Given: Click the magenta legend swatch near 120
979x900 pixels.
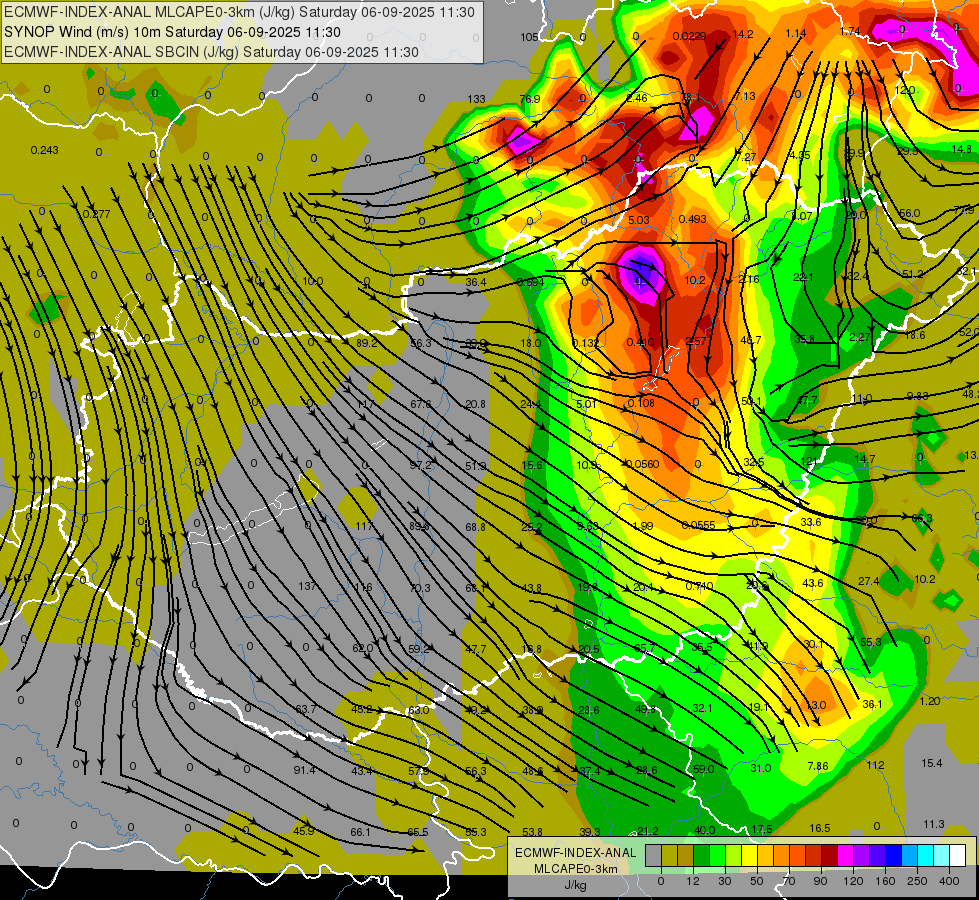Looking at the screenshot, I should tap(845, 856).
